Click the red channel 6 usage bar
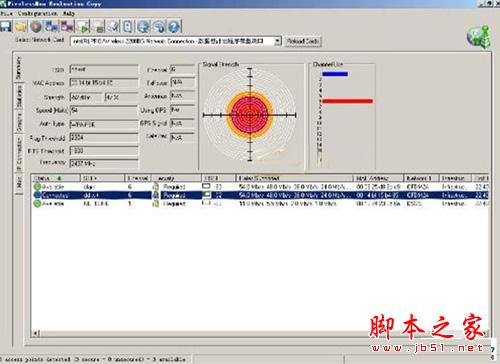500x364 pixels. coord(347,101)
